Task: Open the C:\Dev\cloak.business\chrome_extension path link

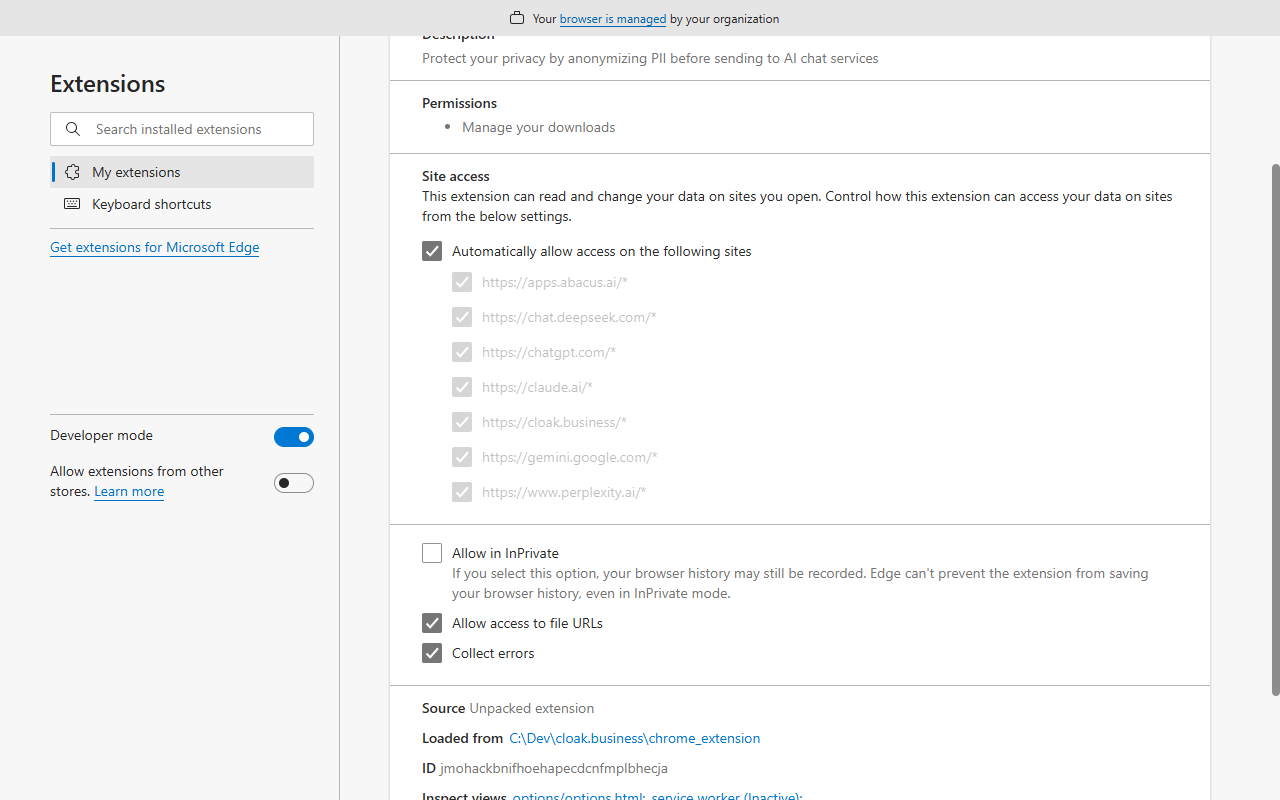Action: (634, 738)
